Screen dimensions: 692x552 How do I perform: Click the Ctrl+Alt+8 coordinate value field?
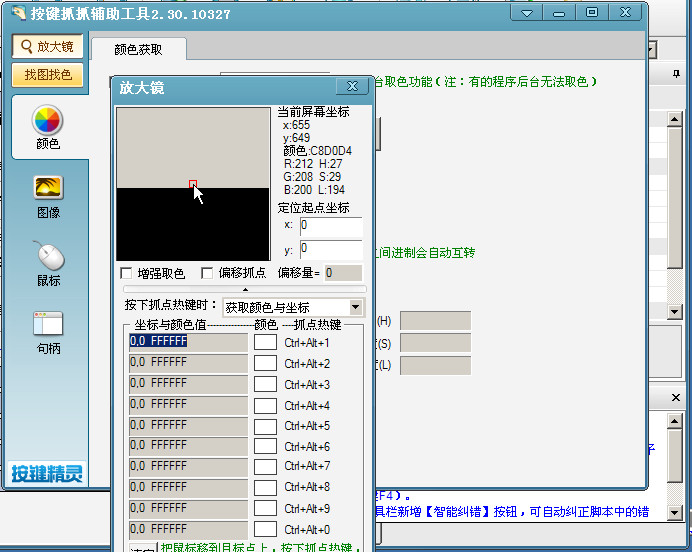click(188, 488)
